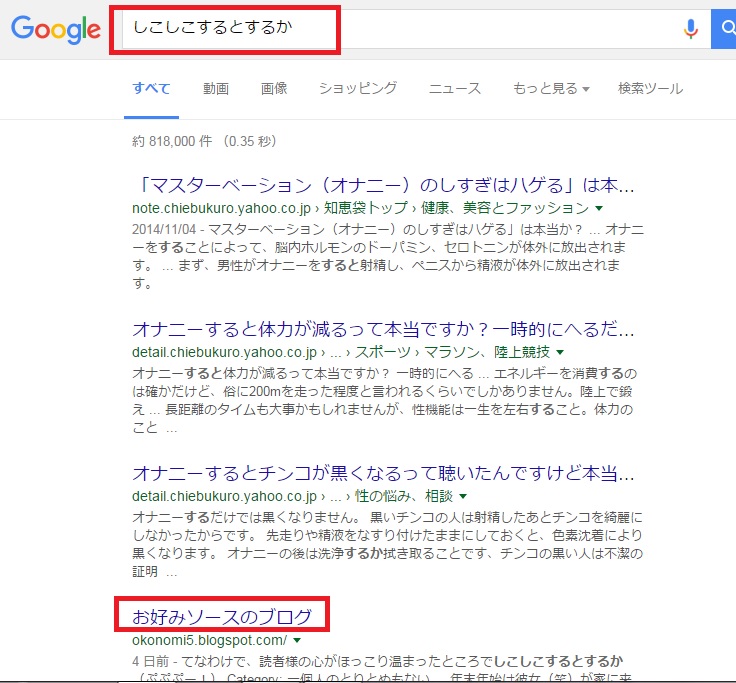Expand arrow next to note.chiebukuro.yahoo.co.jp URL
This screenshot has width=736, height=683.
click(599, 208)
